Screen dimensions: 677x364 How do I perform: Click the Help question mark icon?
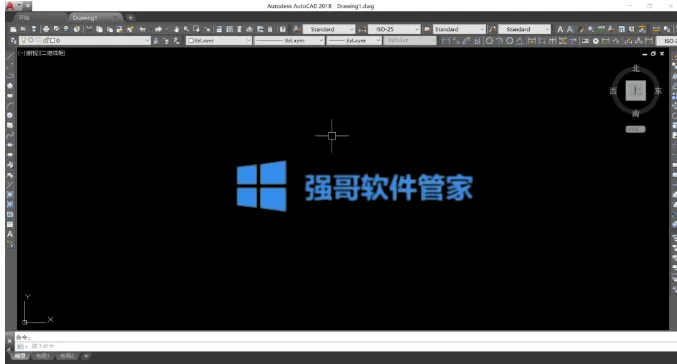pyautogui.click(x=282, y=29)
